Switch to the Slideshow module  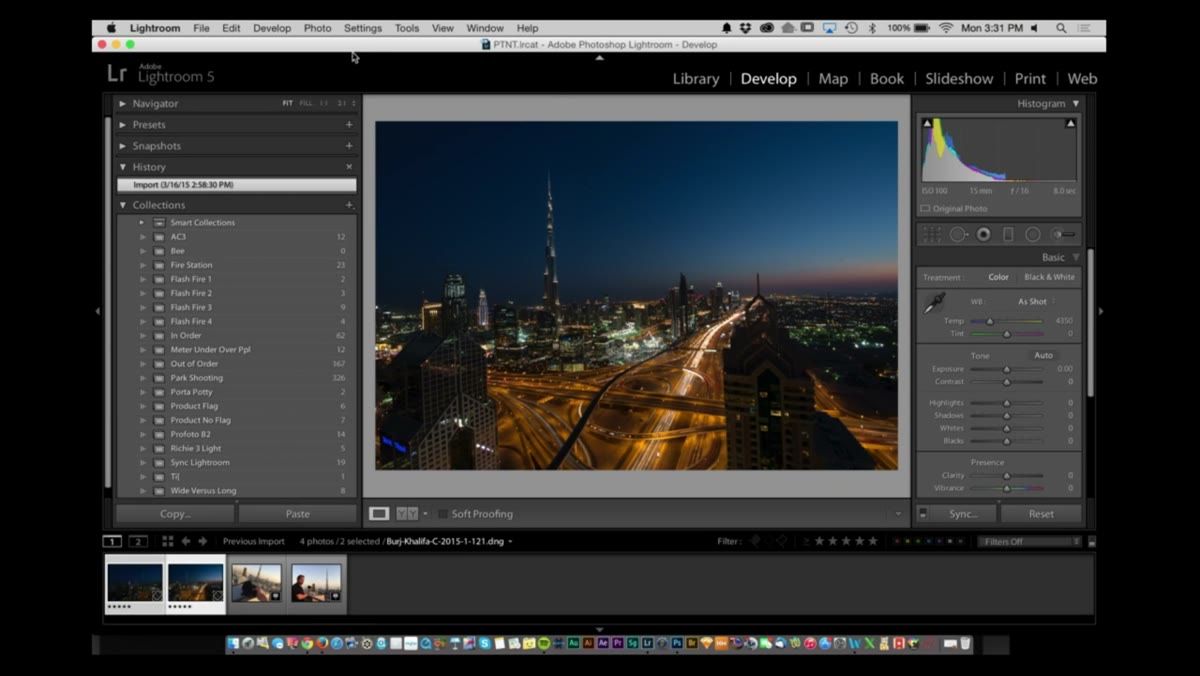[959, 79]
